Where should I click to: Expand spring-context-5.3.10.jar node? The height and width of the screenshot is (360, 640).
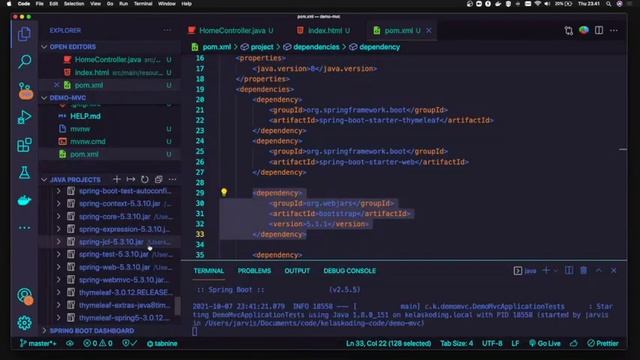[x=59, y=203]
